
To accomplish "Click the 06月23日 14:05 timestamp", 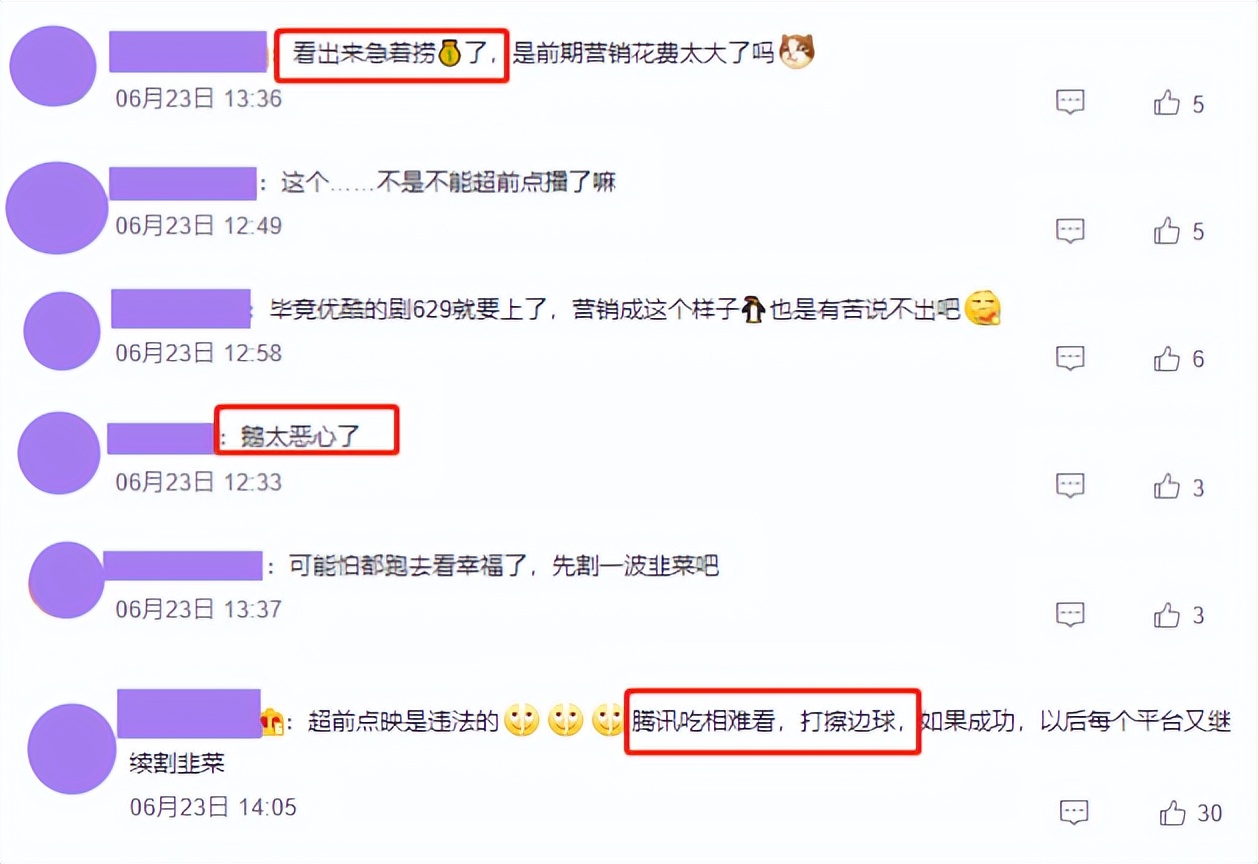I will click(x=213, y=806).
